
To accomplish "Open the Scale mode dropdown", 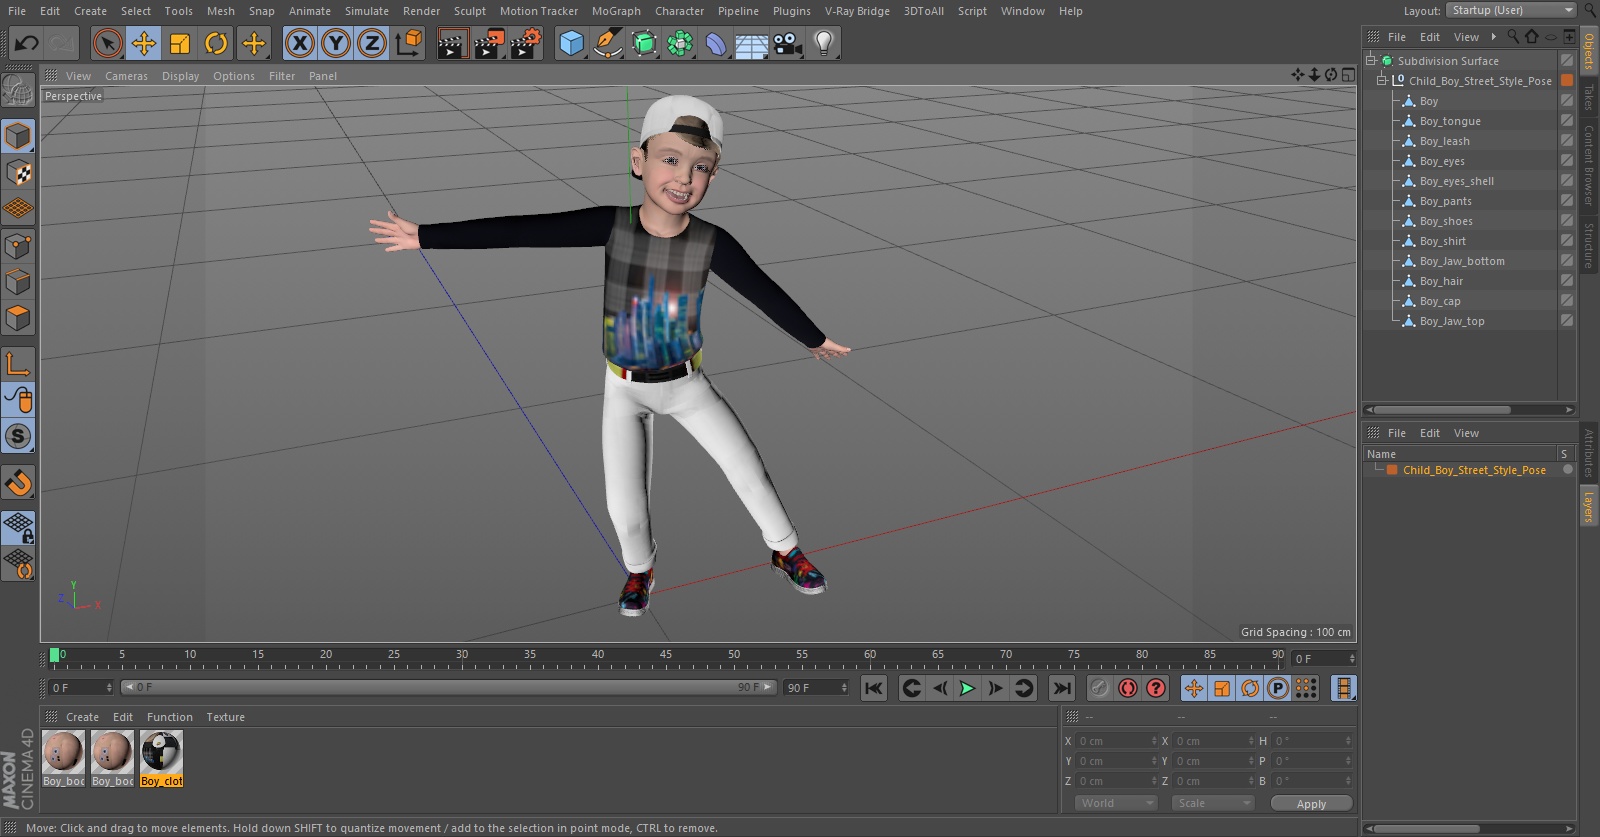I will (1212, 803).
